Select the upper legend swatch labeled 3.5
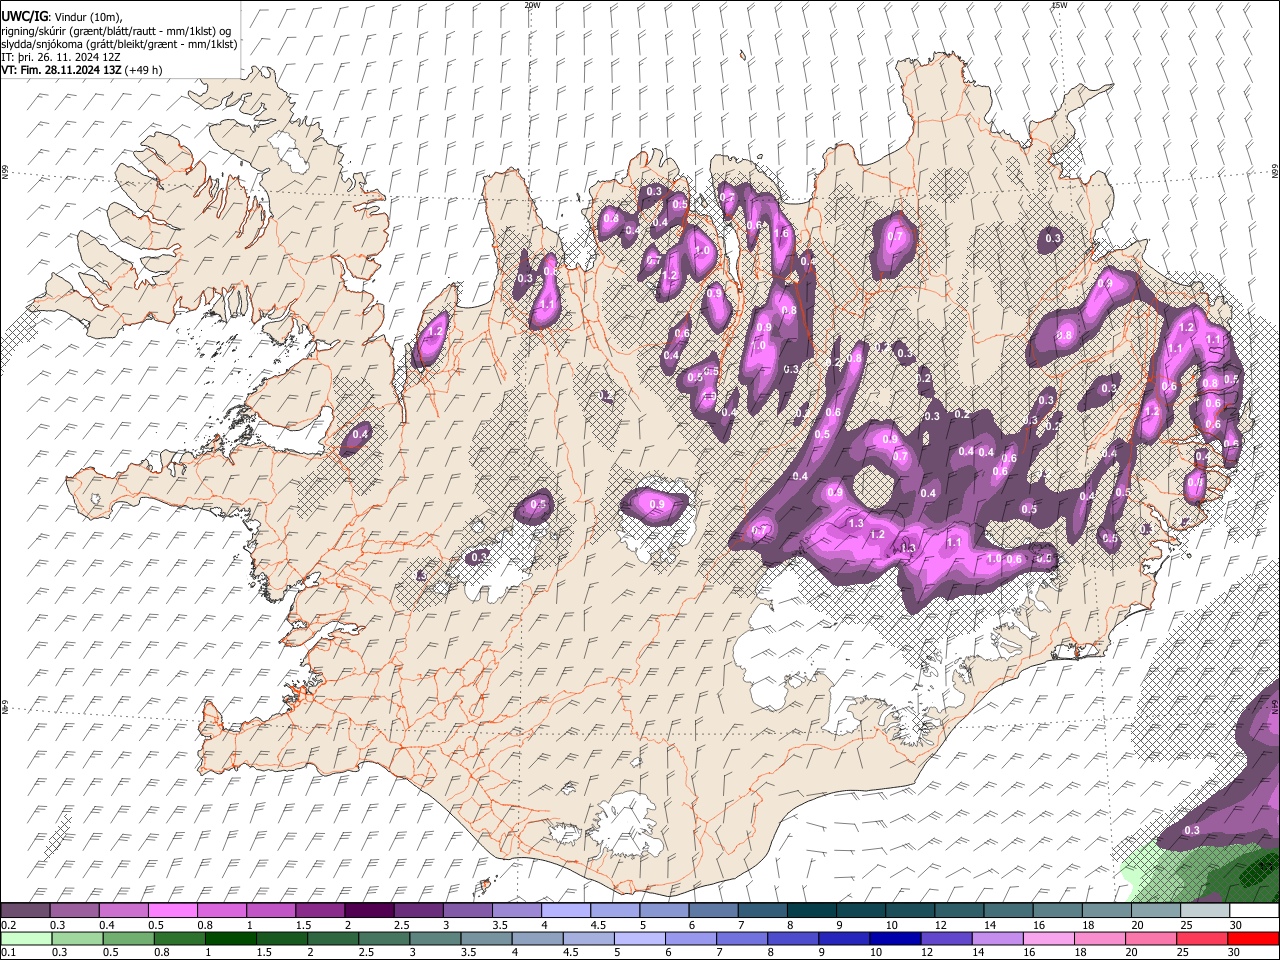1280x960 pixels. [517, 910]
